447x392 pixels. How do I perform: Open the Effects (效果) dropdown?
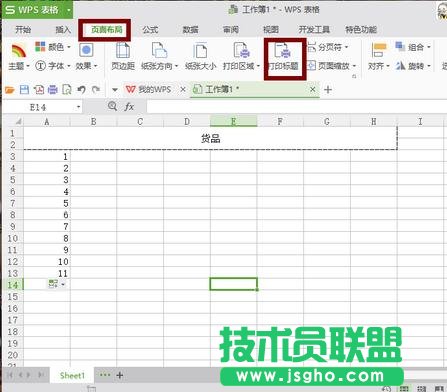click(x=86, y=57)
